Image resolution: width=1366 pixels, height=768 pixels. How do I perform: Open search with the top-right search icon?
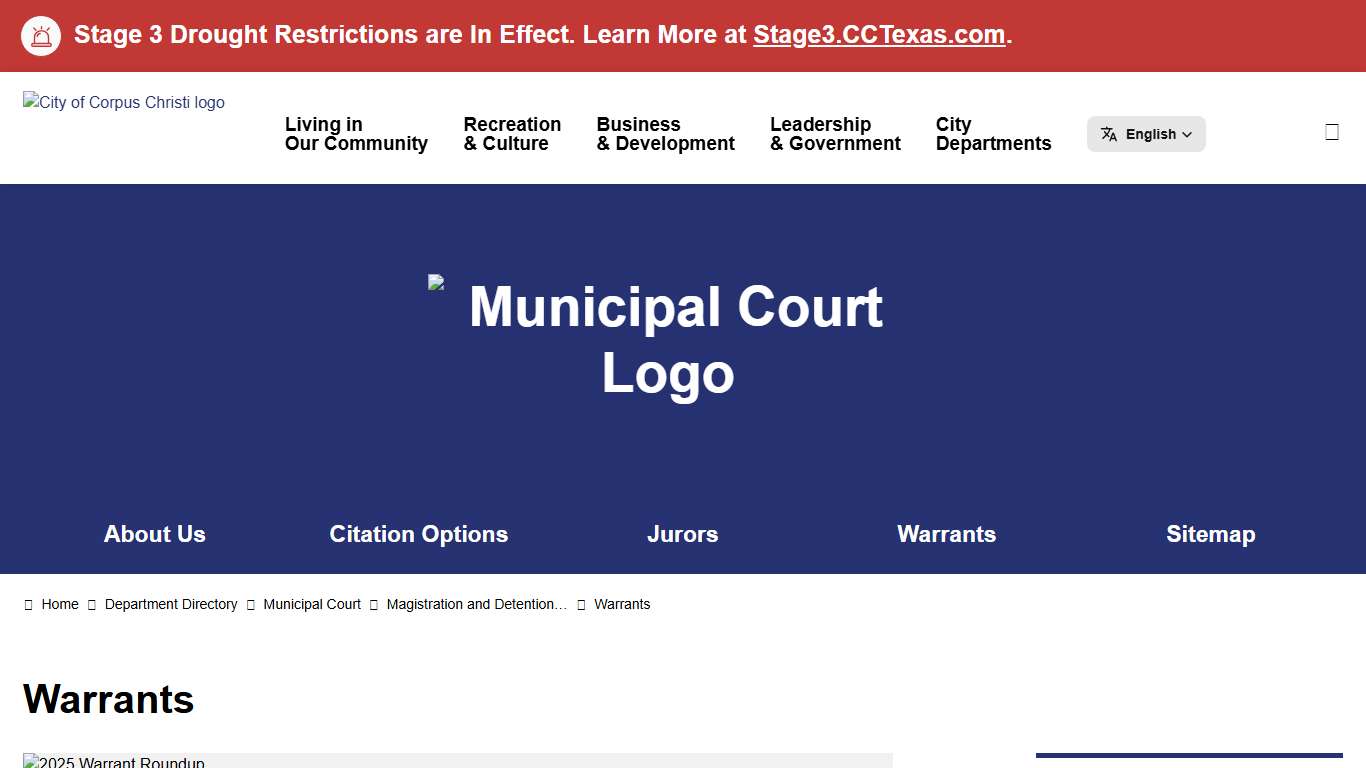pos(1331,130)
